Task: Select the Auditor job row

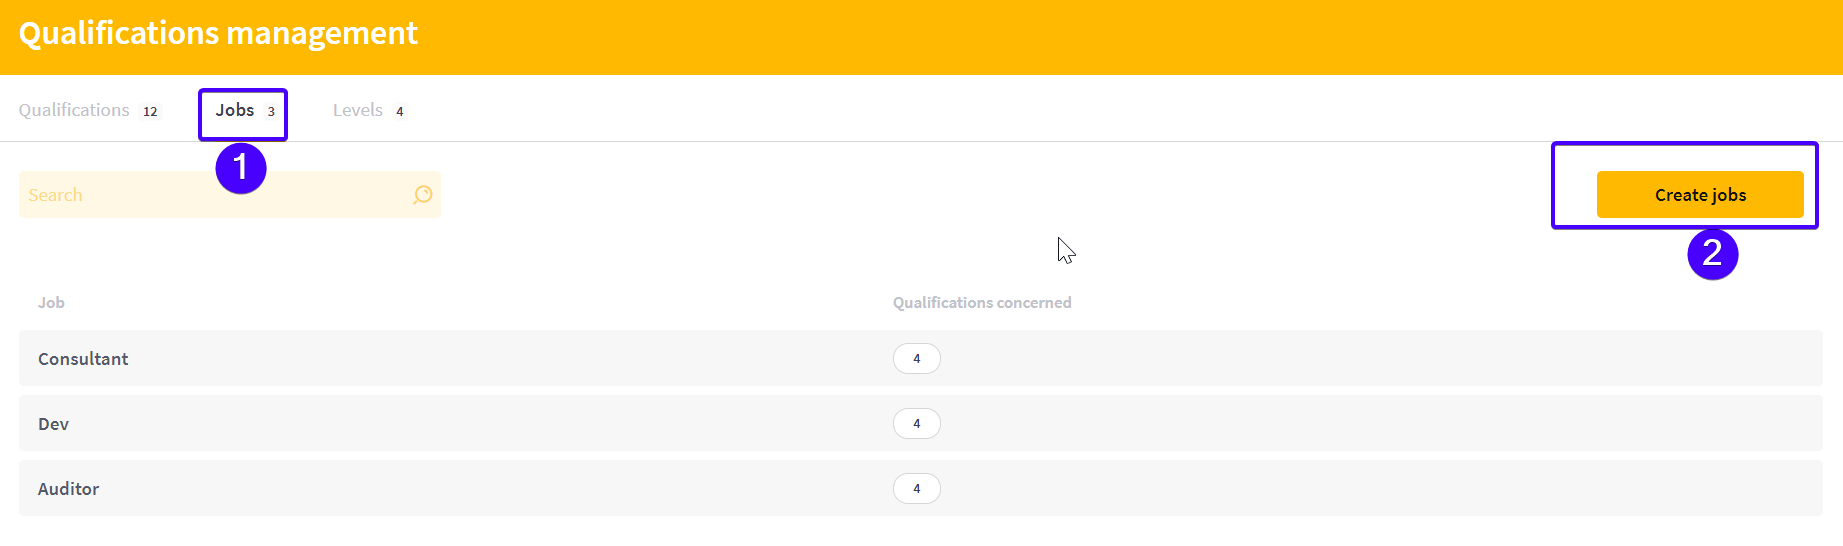Action: pyautogui.click(x=920, y=488)
